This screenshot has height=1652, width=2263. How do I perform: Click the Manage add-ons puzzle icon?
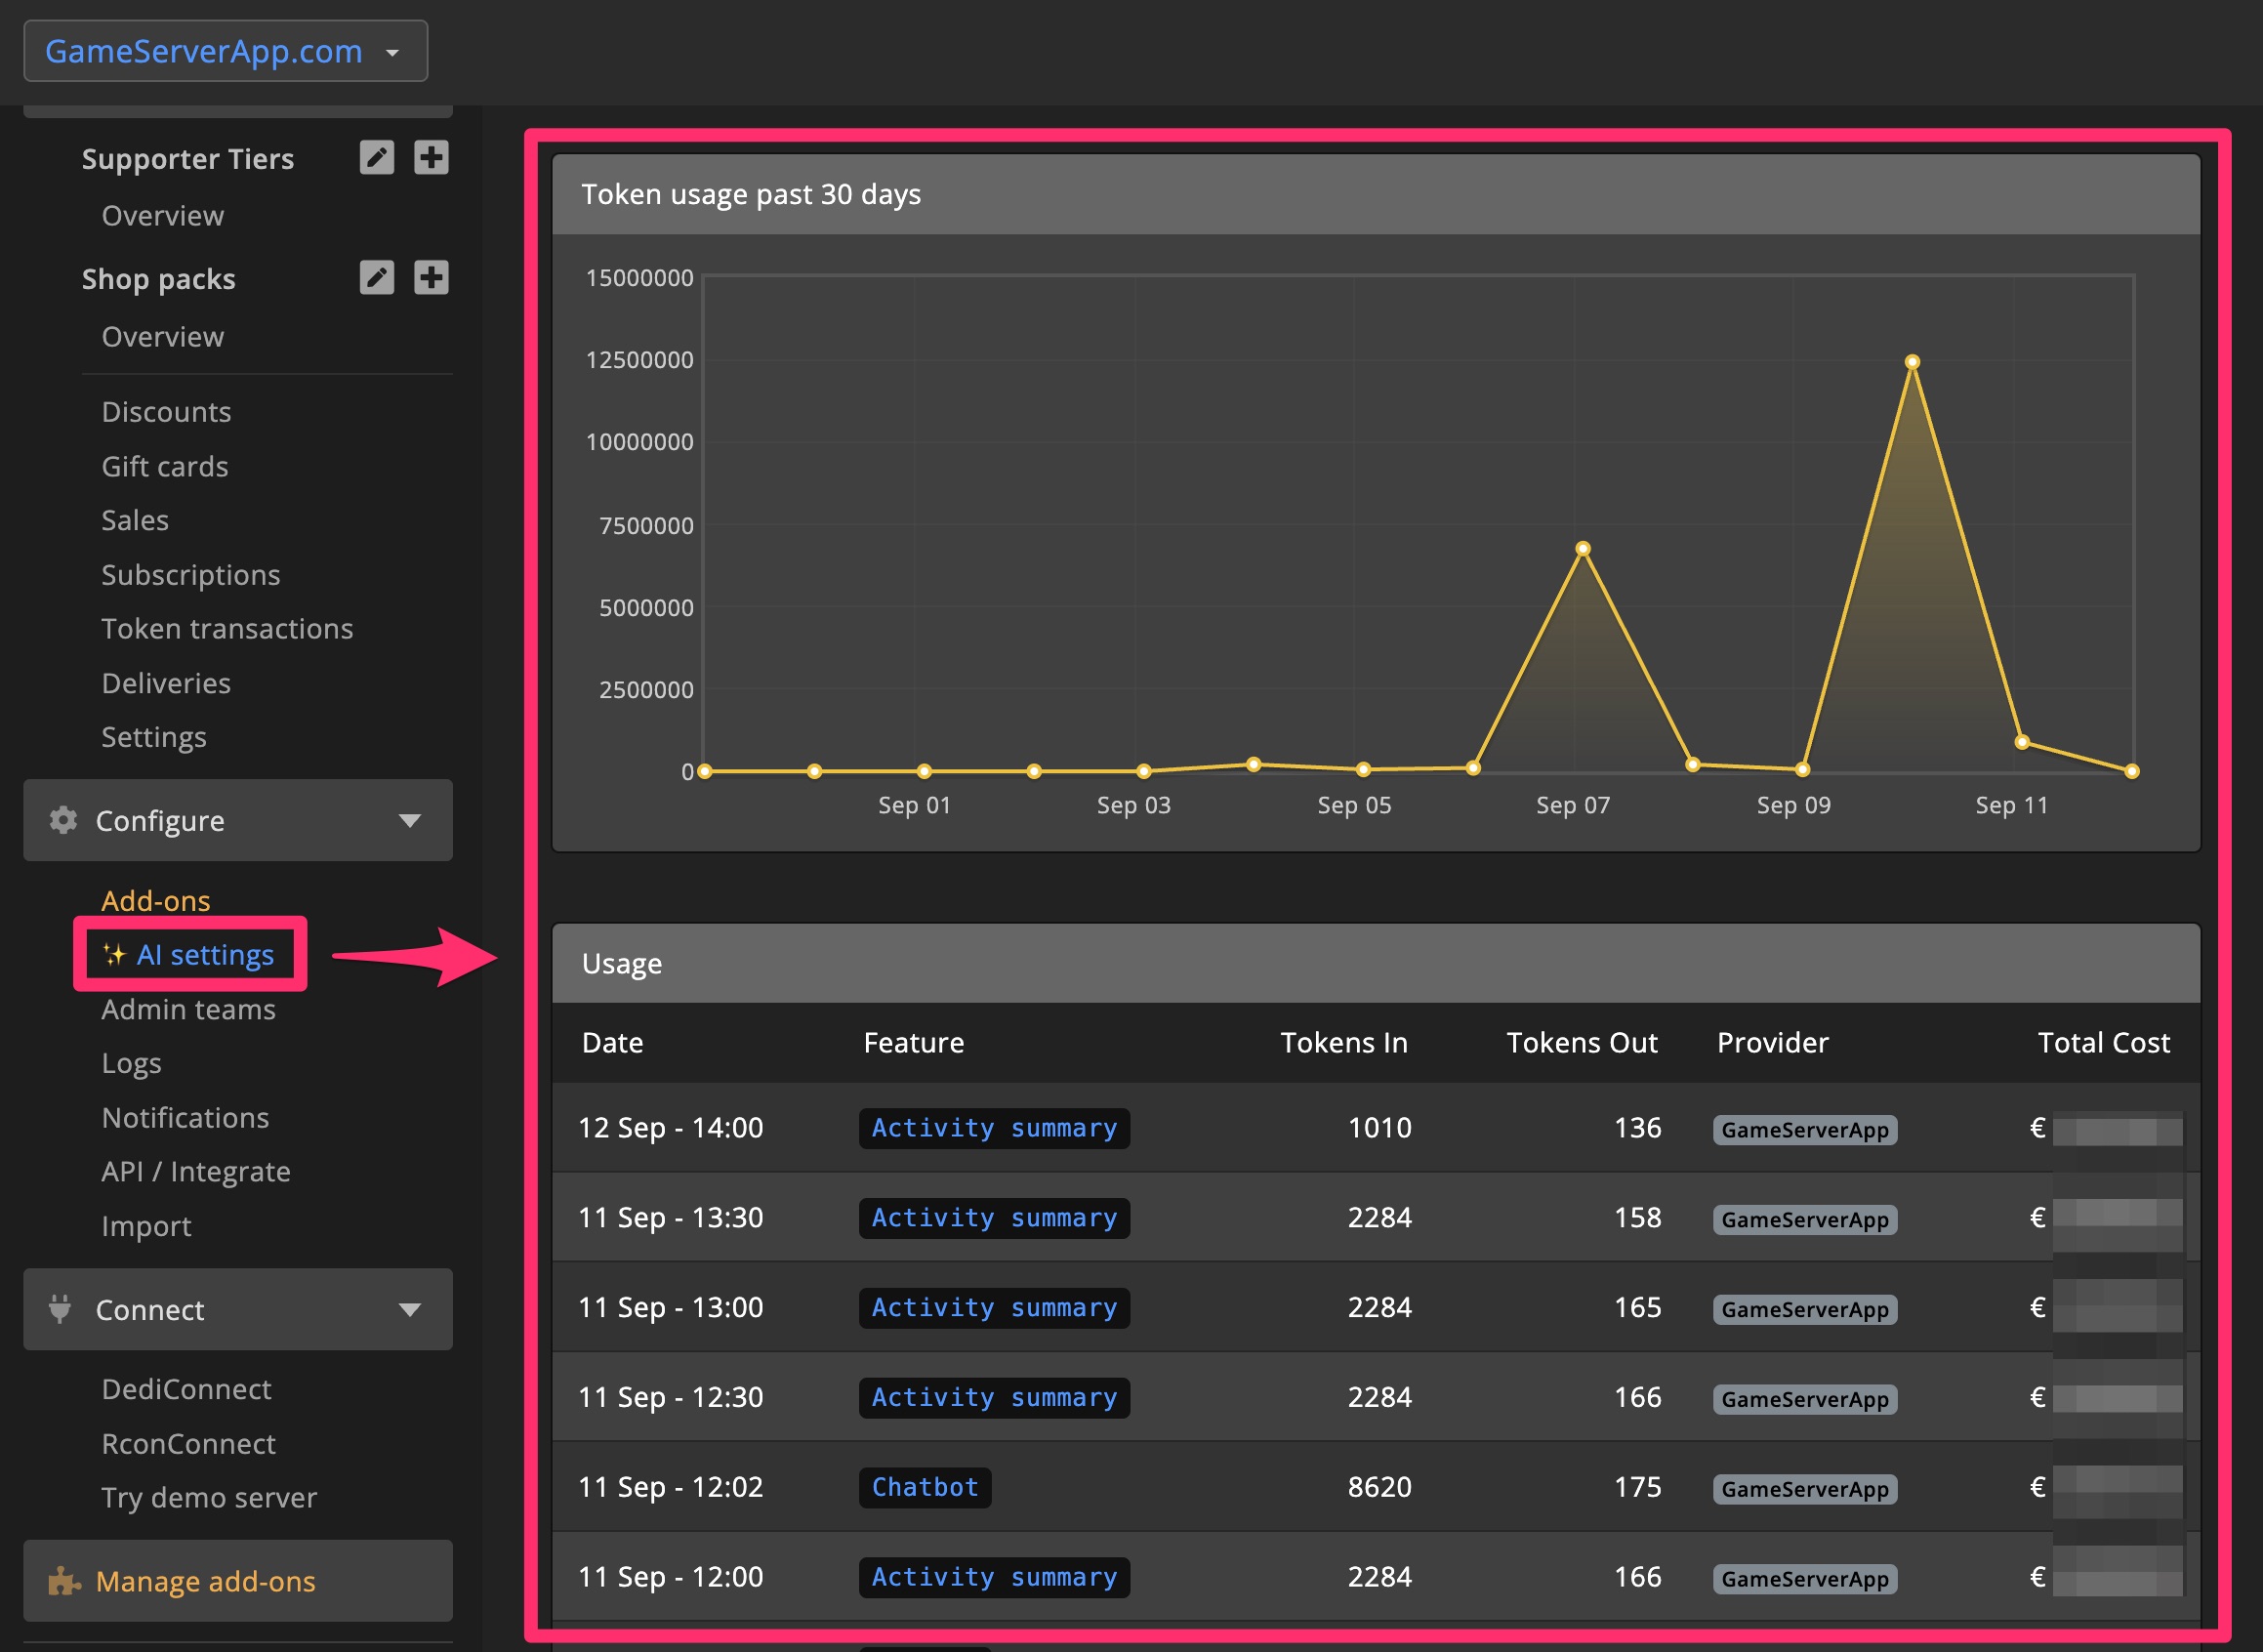point(64,1581)
